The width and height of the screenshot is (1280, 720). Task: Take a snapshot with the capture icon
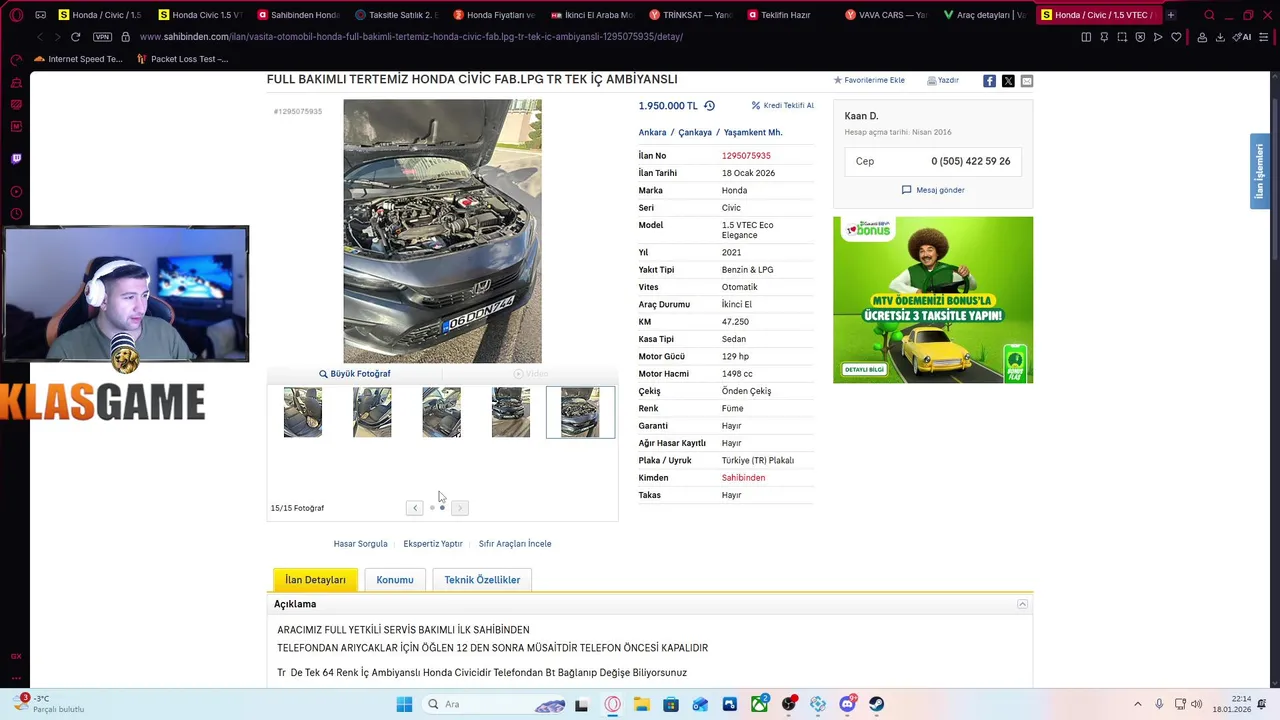click(1122, 37)
